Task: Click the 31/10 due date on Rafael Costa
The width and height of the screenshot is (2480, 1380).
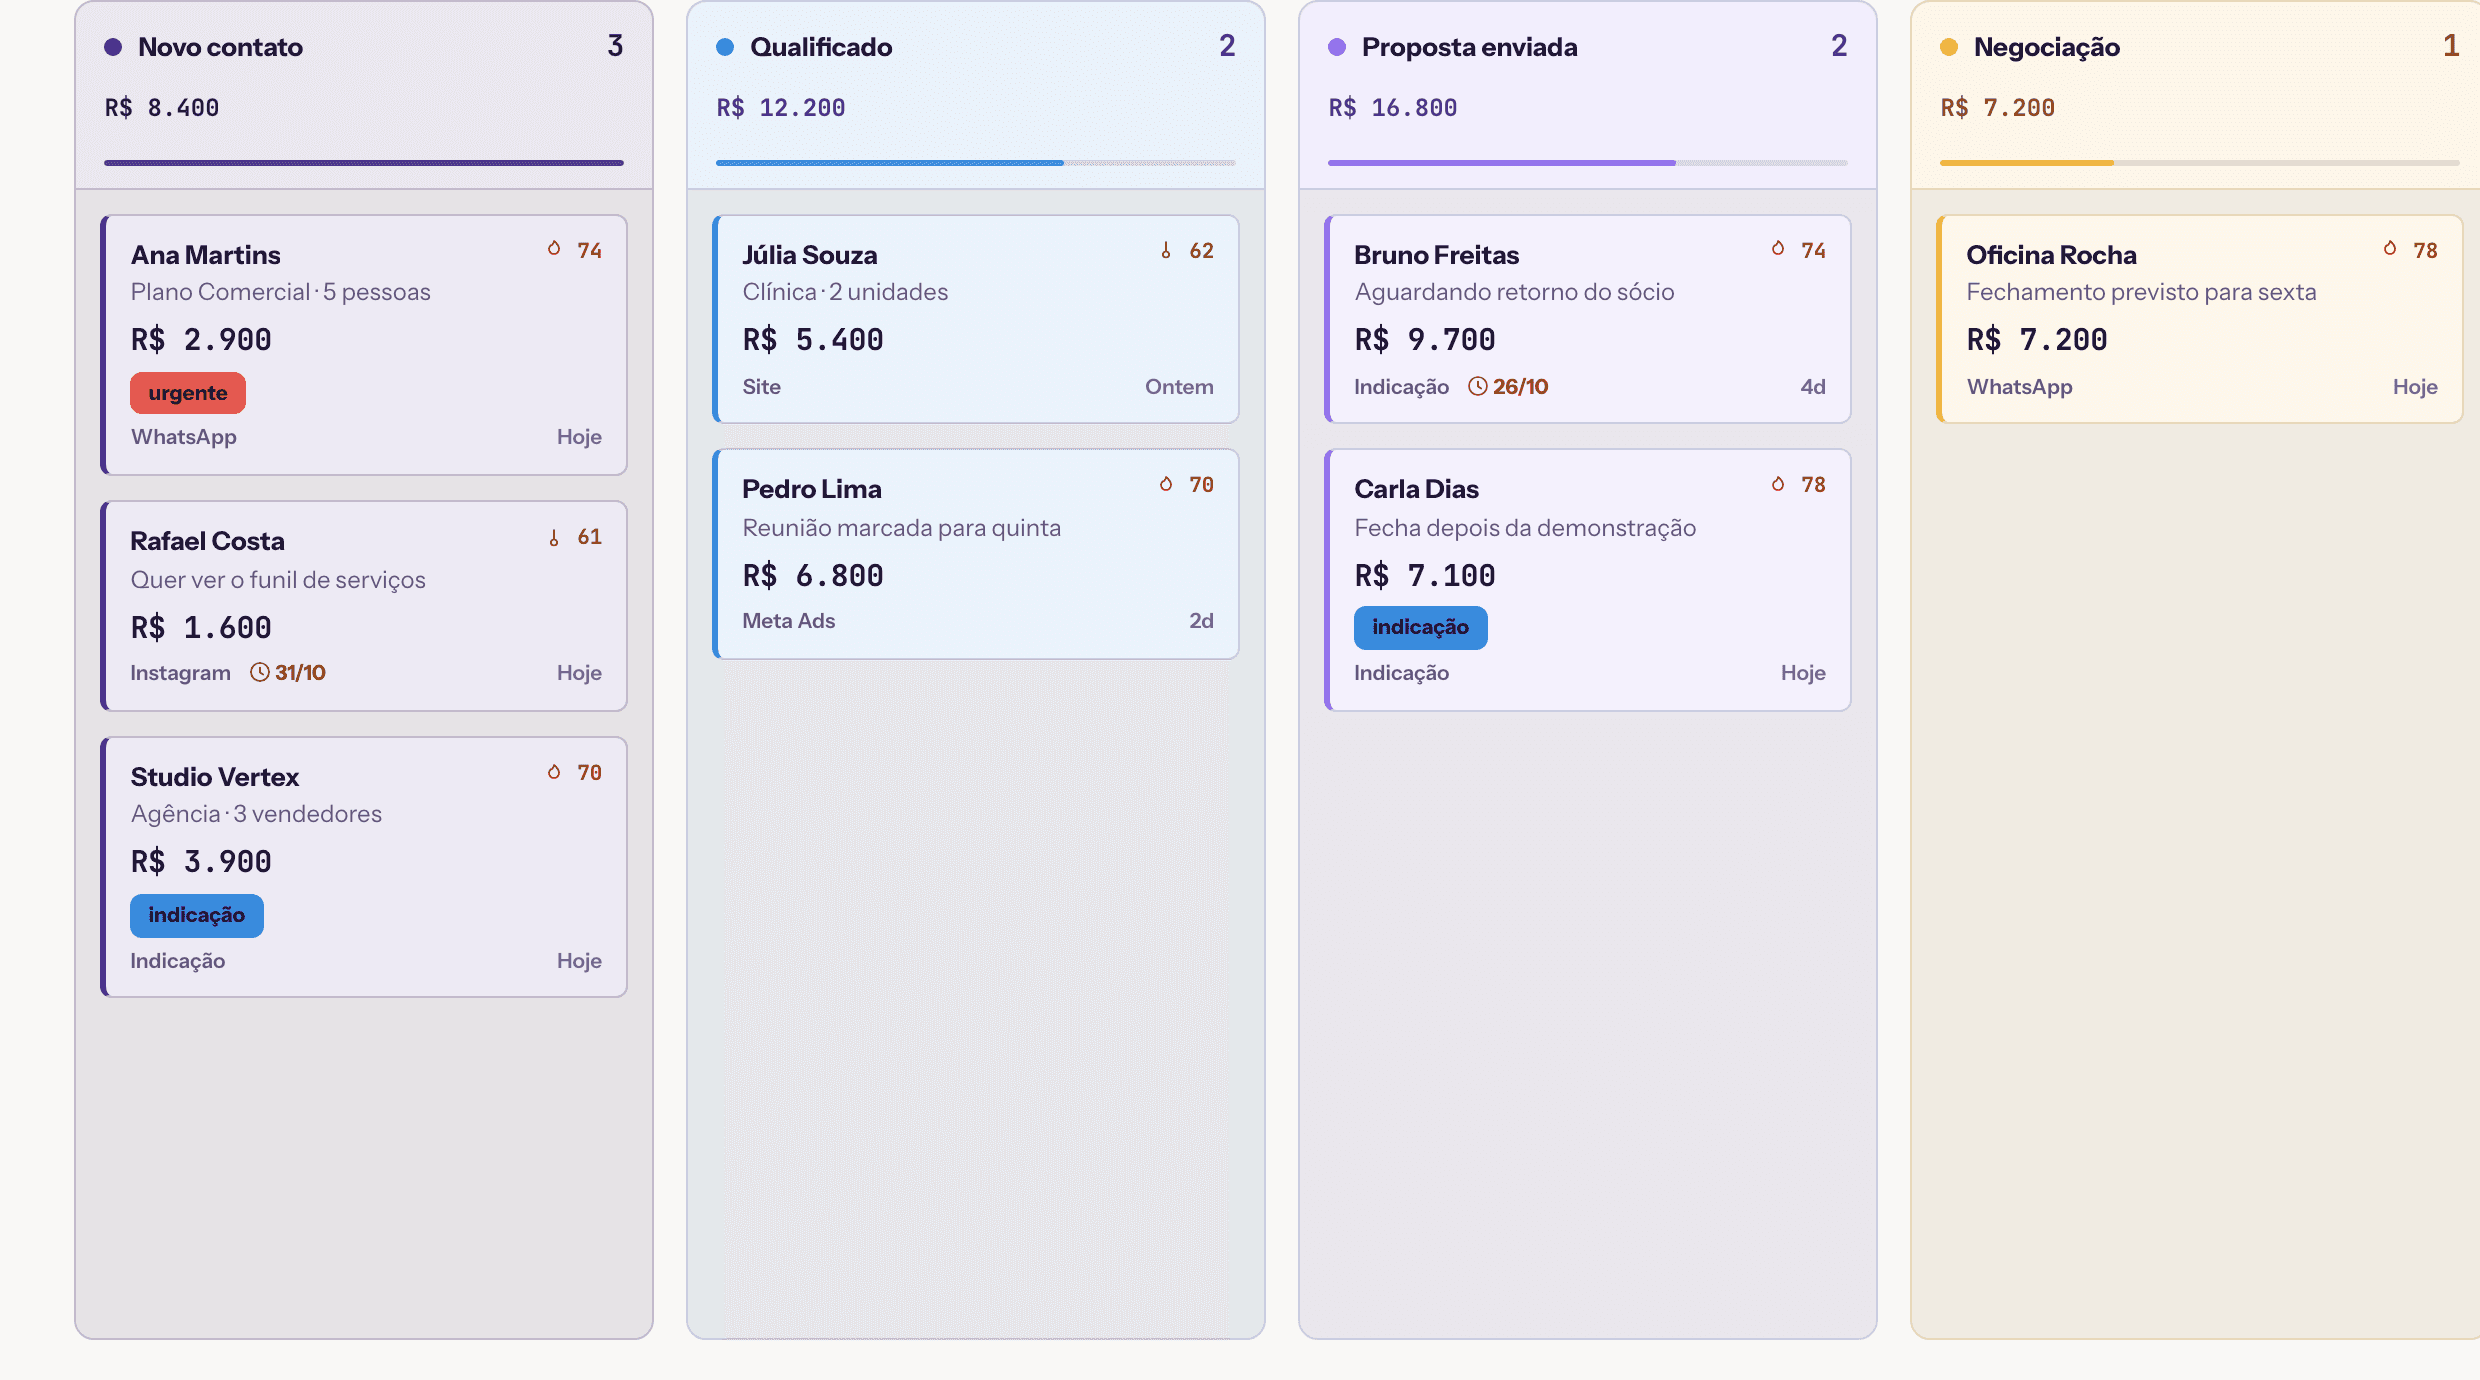Action: point(301,672)
